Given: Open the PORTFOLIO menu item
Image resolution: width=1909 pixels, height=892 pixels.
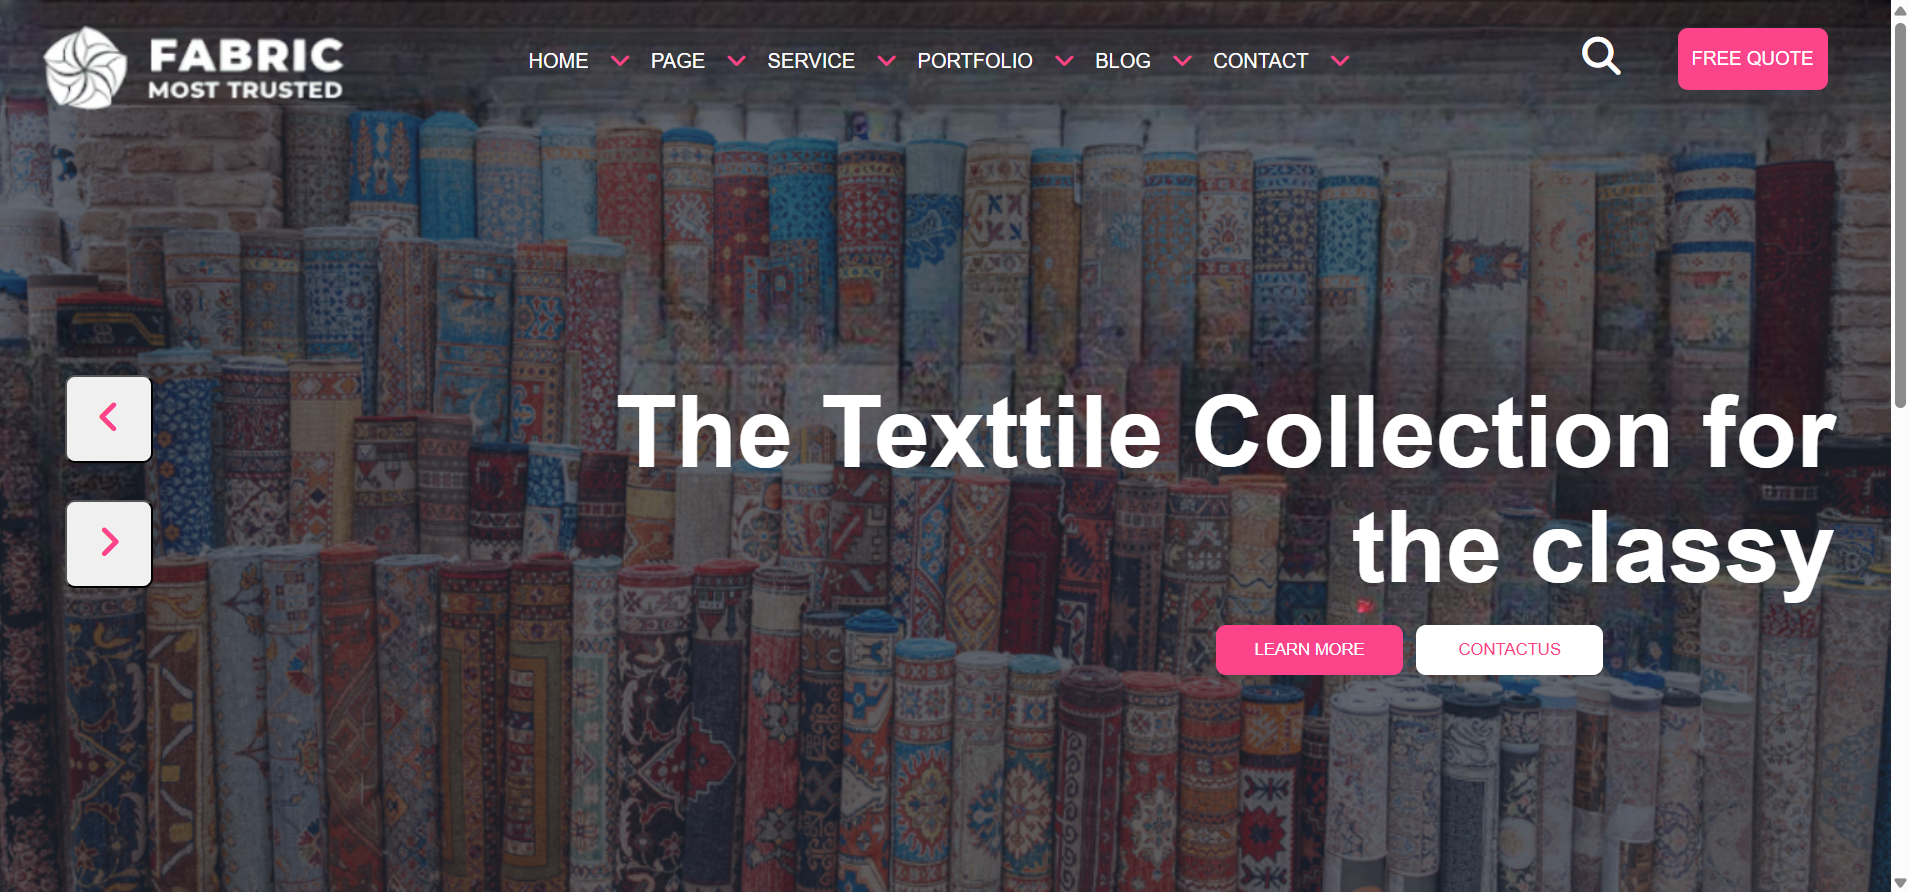Looking at the screenshot, I should (975, 61).
